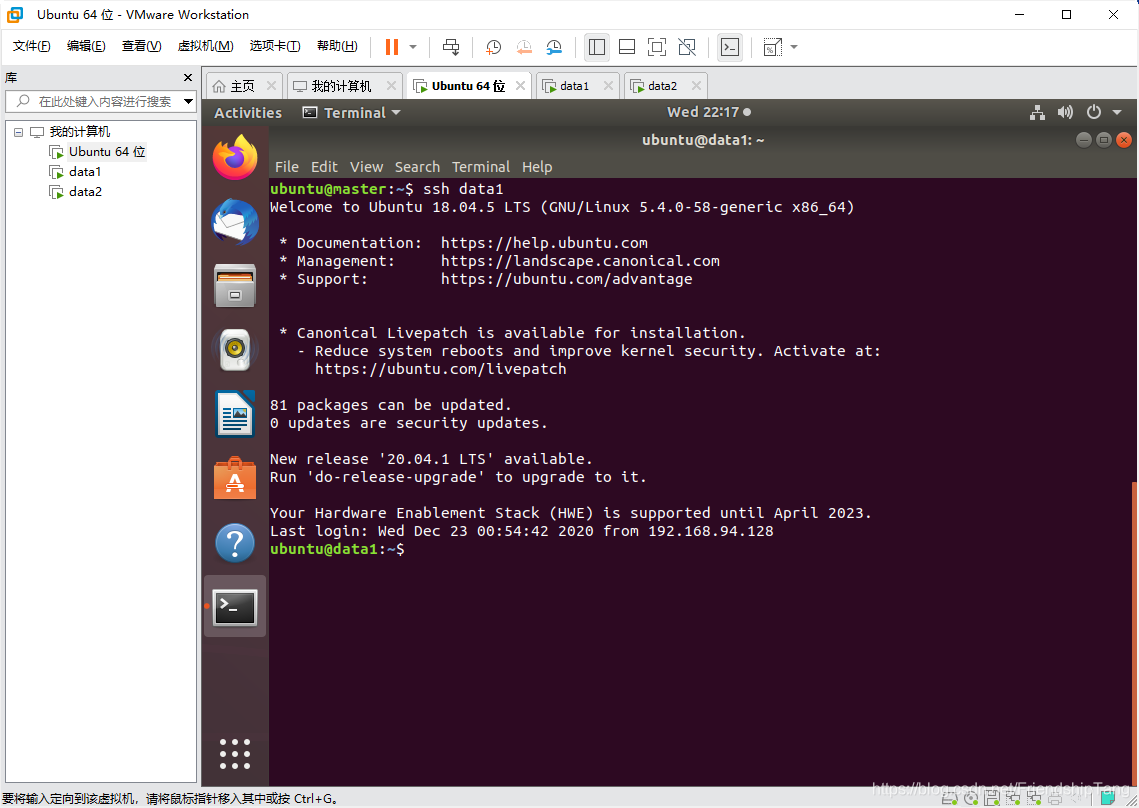Image resolution: width=1139 pixels, height=808 pixels.
Task: Open console view toolbar icon
Action: click(730, 47)
